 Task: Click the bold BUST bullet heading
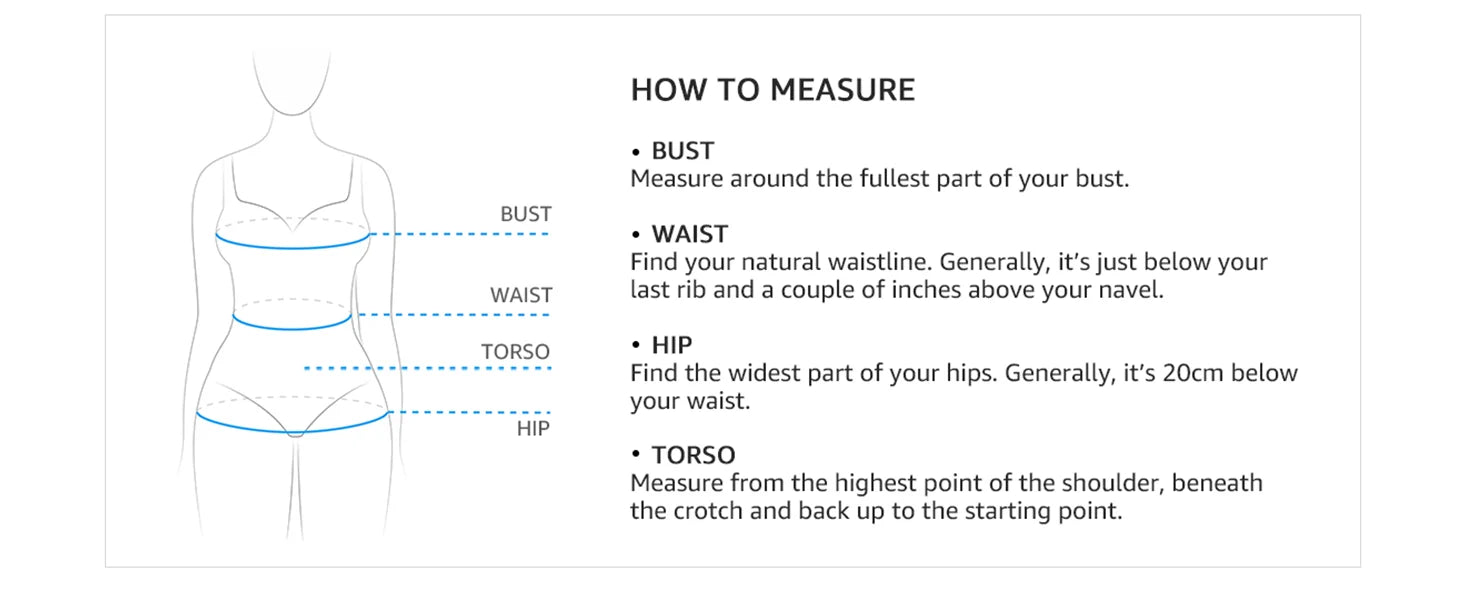point(682,151)
